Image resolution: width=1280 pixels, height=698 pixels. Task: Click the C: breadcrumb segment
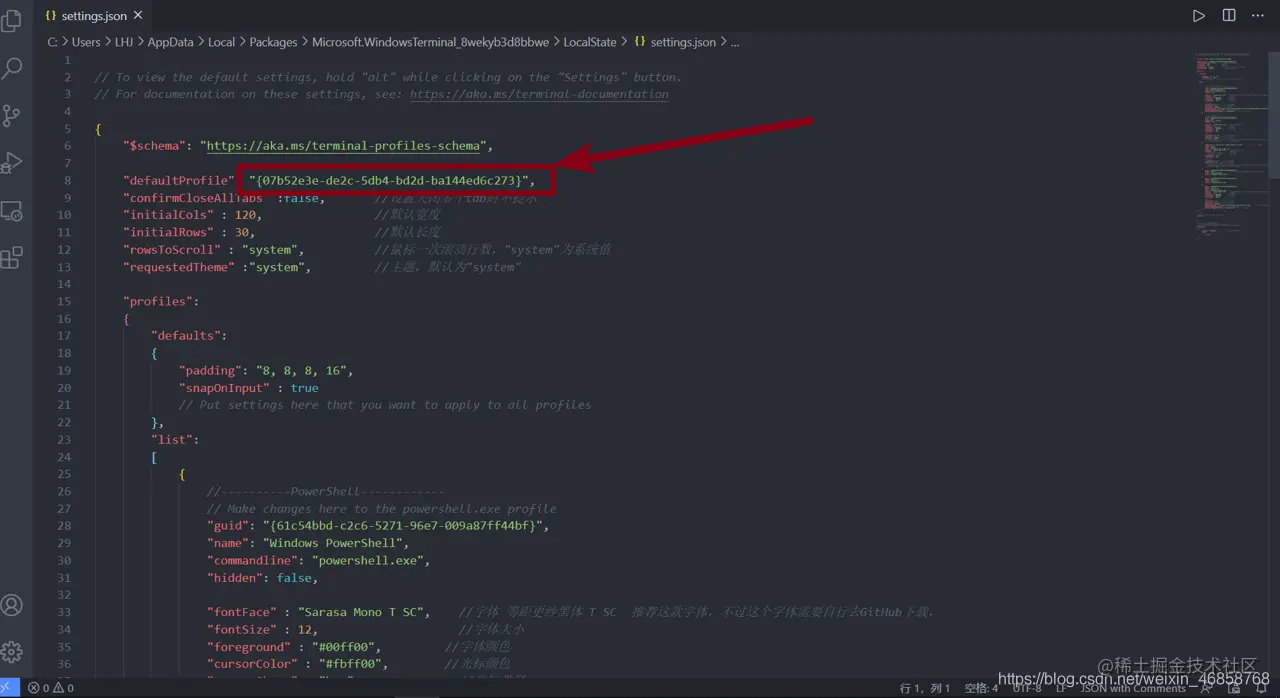[52, 42]
